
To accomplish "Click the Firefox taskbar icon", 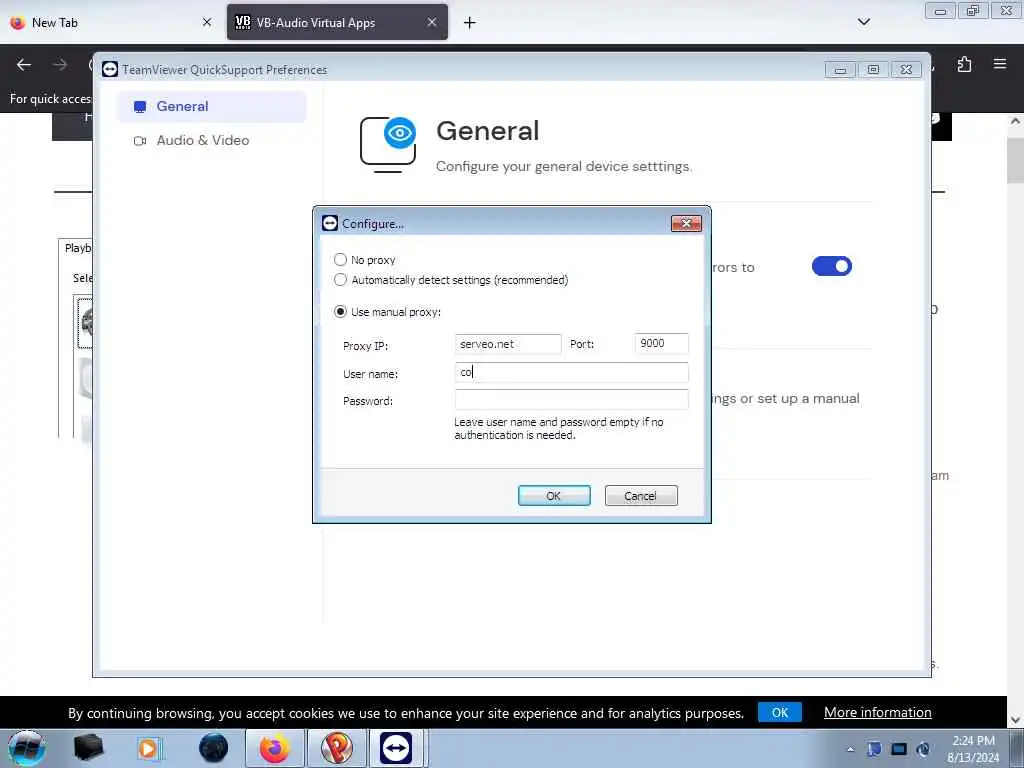I will [274, 748].
